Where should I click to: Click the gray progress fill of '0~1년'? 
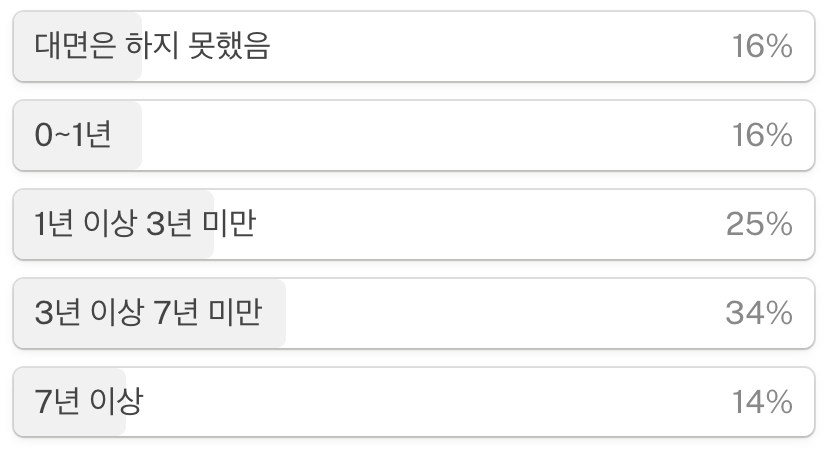pos(78,135)
